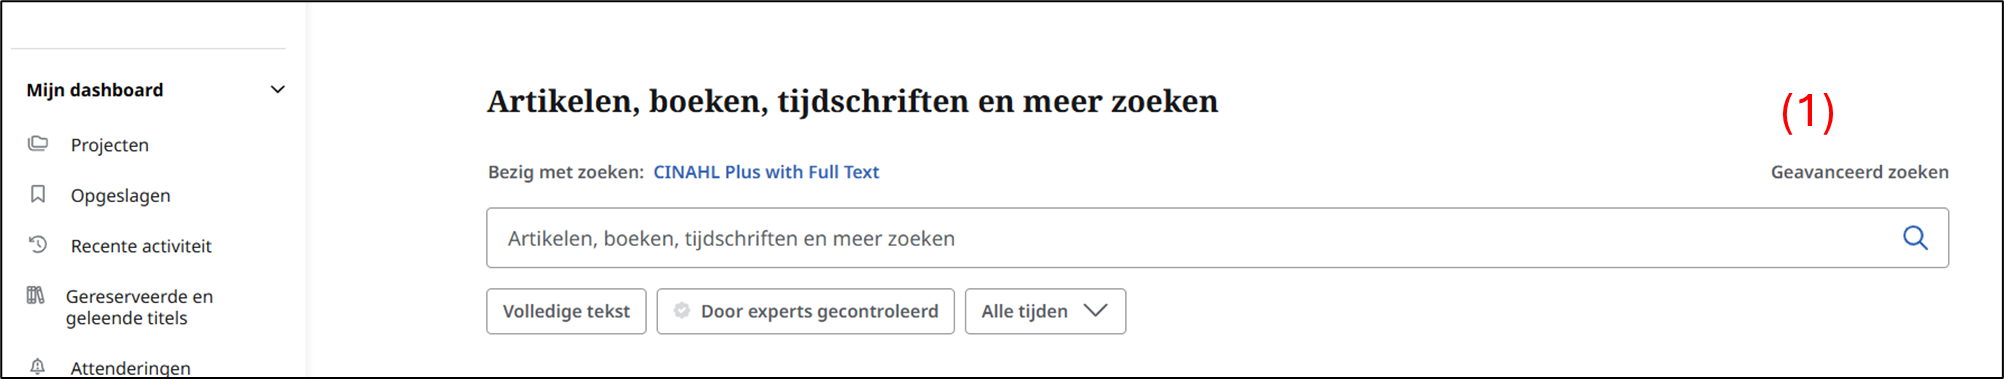Click the magnifying glass search icon
Screen dimensions: 2004x379
(1915, 238)
